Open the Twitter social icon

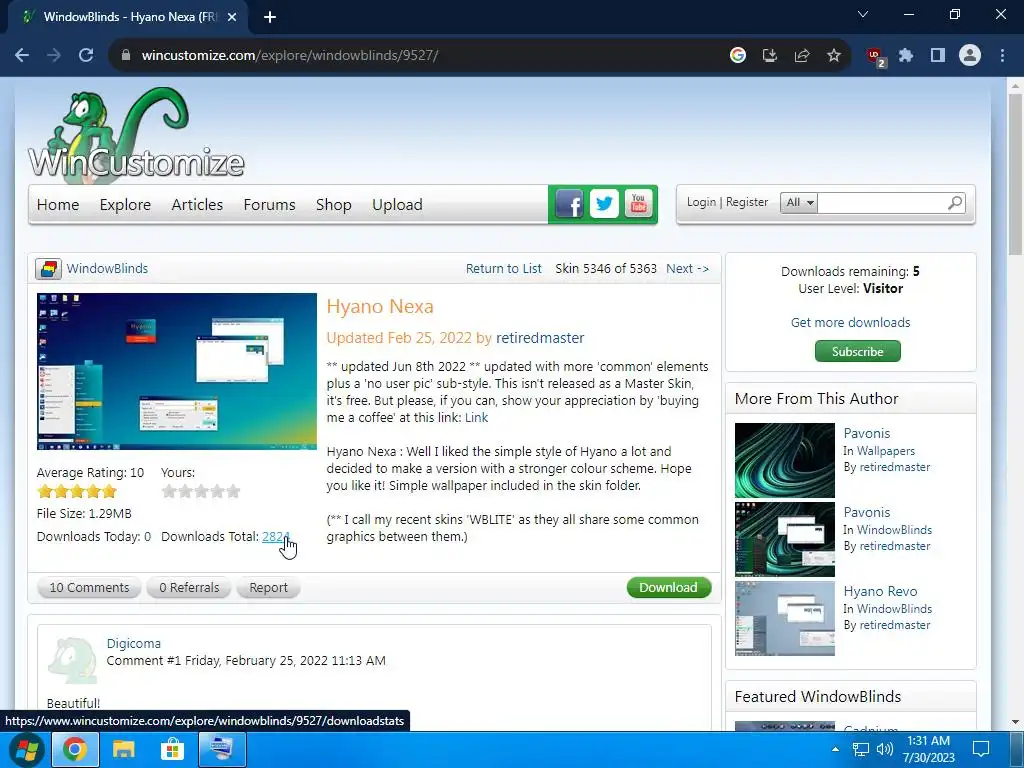[604, 204]
